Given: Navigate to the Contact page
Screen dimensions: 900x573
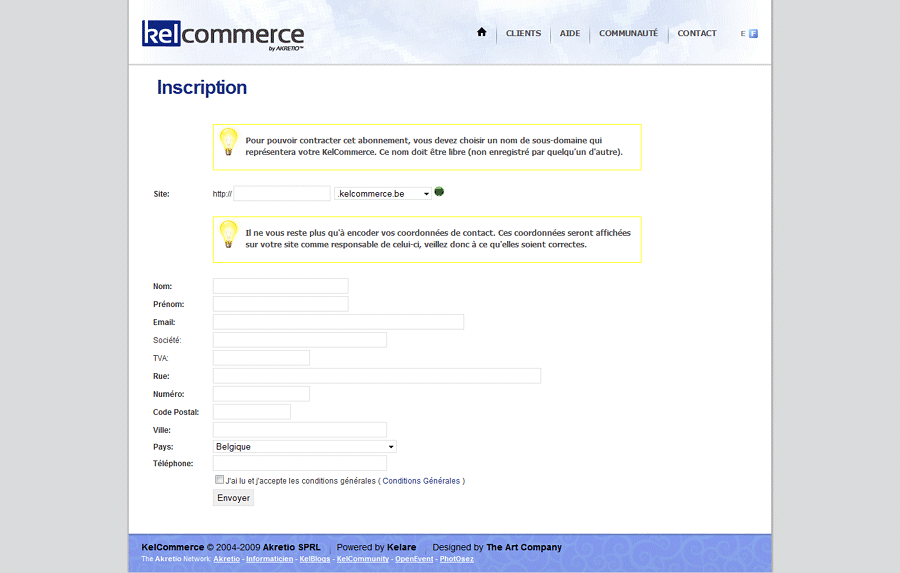Looking at the screenshot, I should [697, 33].
